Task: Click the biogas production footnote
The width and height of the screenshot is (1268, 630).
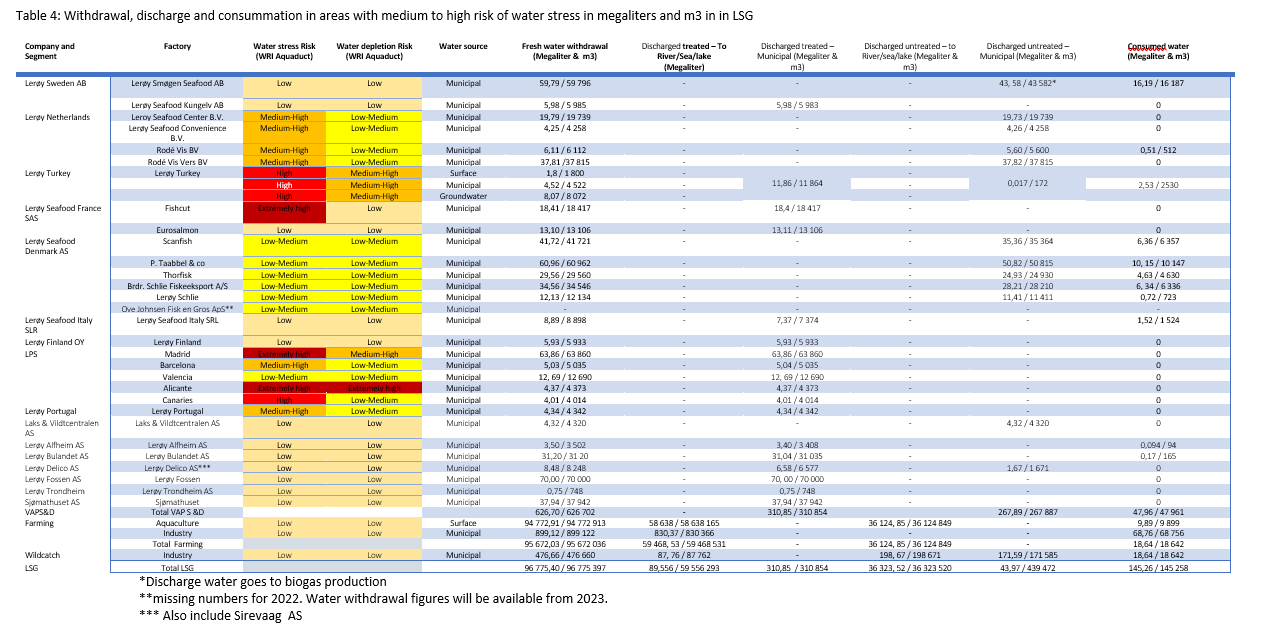Action: (x=262, y=582)
